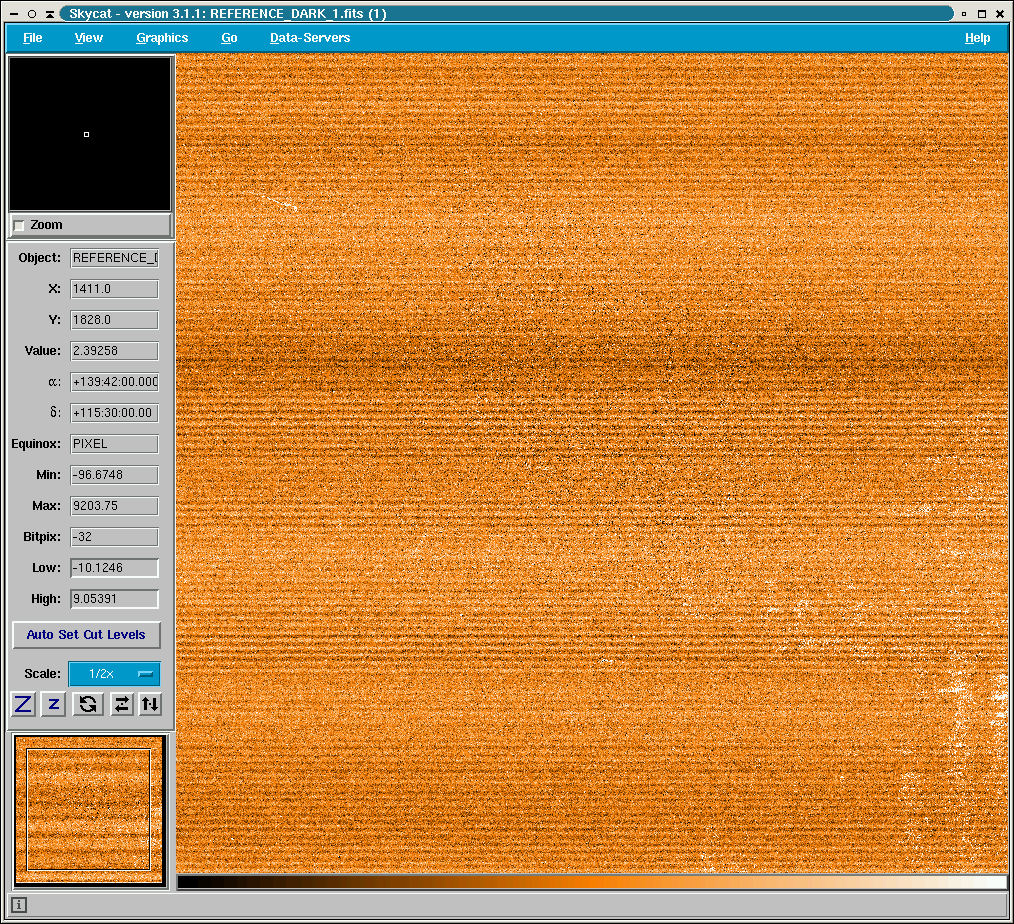The width and height of the screenshot is (1014, 924).
Task: Click the info icon in the status bar
Action: (19, 905)
